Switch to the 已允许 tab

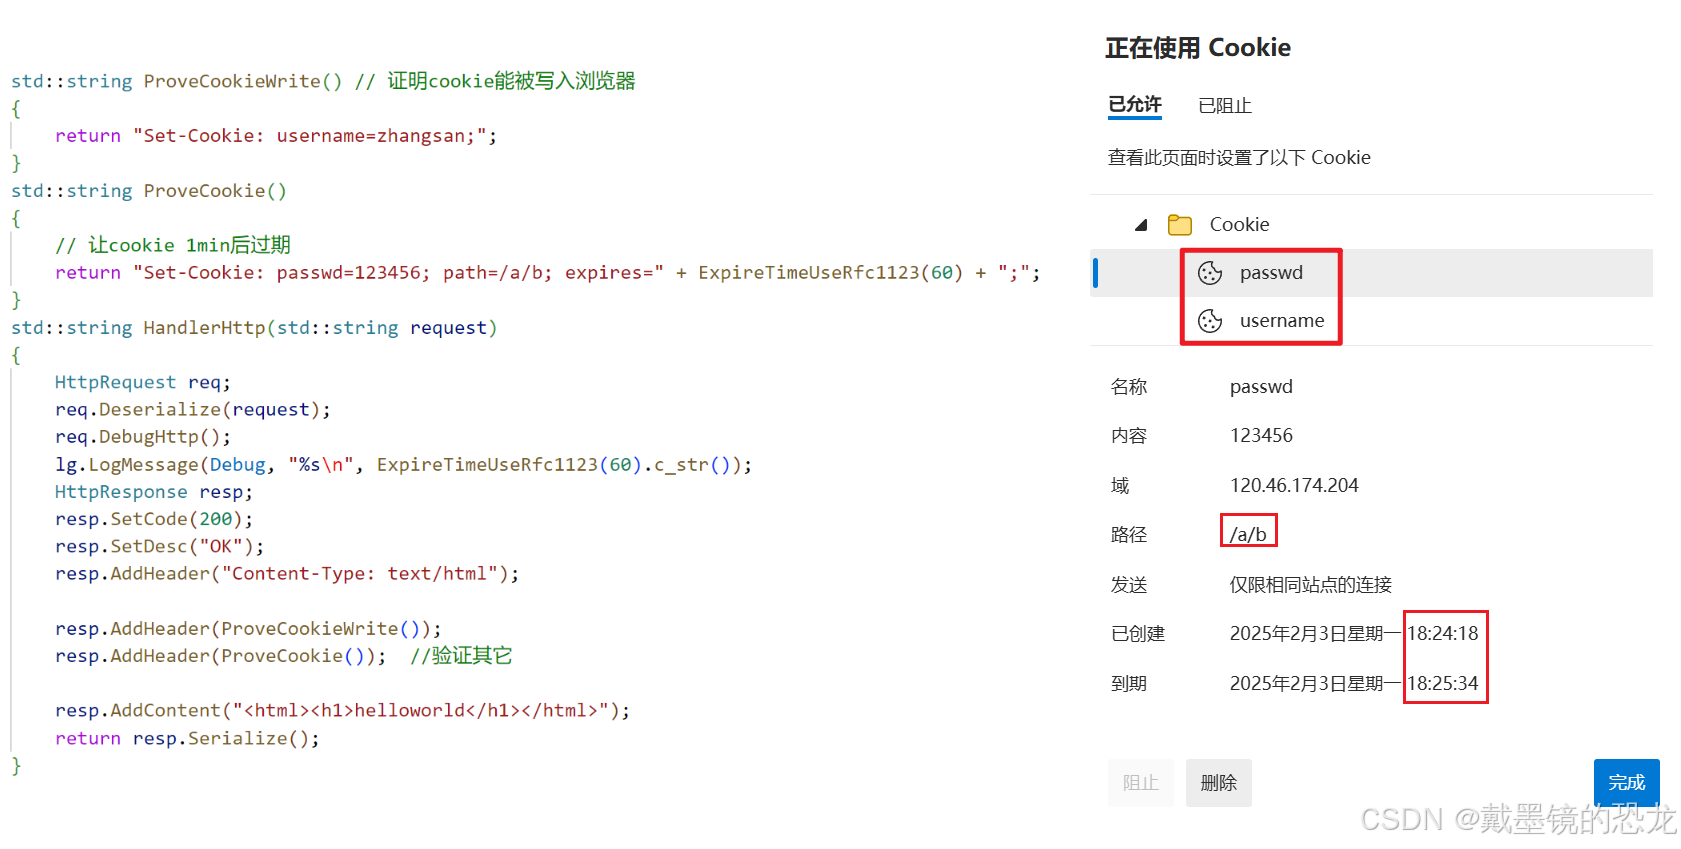(x=1135, y=105)
